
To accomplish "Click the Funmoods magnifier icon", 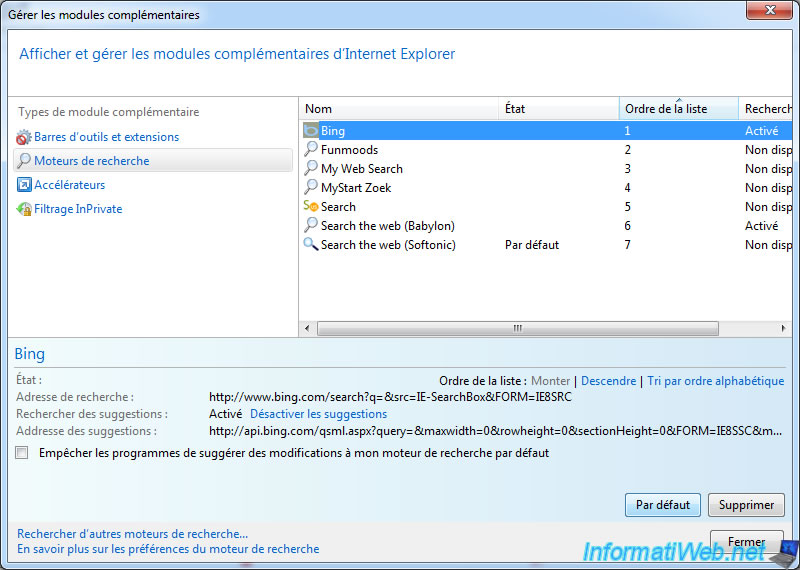I will [x=311, y=149].
